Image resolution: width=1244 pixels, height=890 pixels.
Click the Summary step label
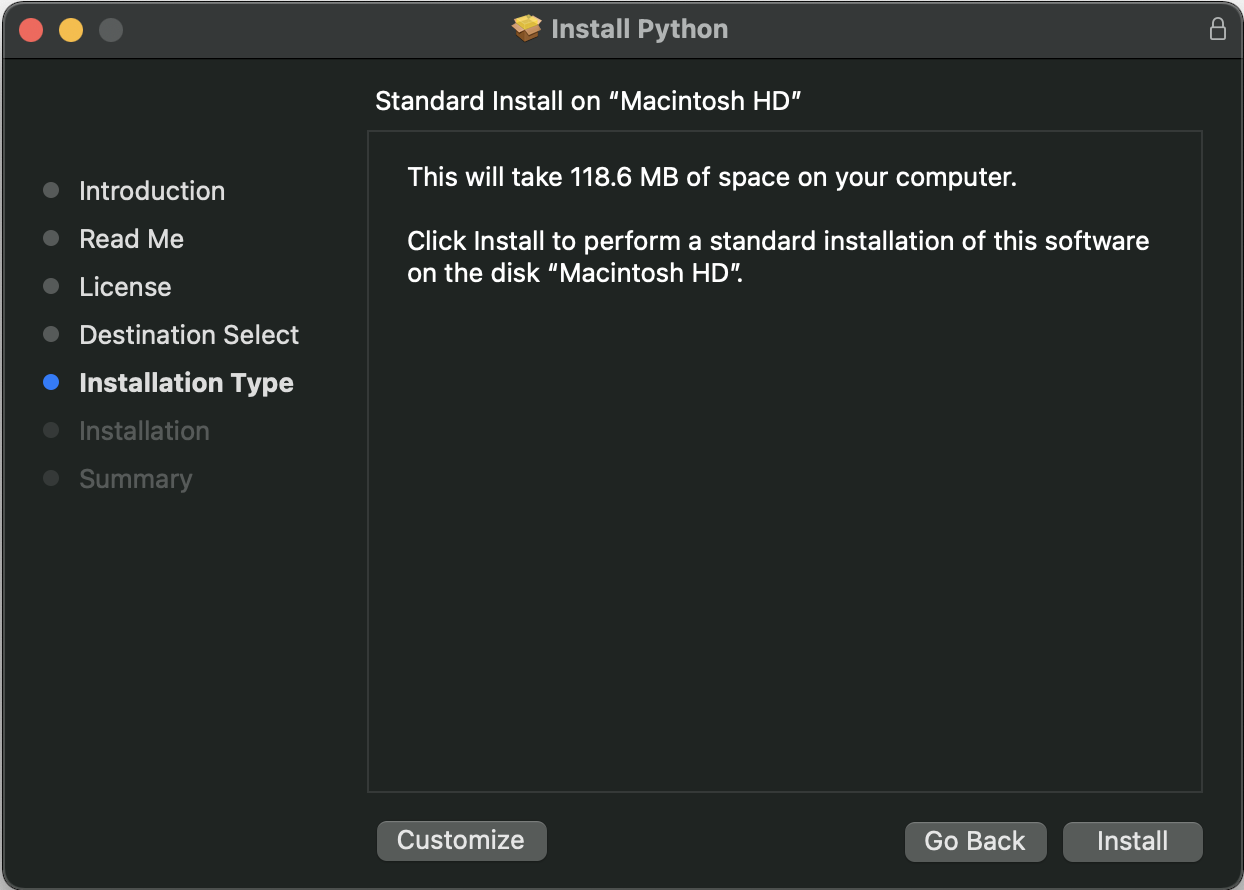[135, 479]
